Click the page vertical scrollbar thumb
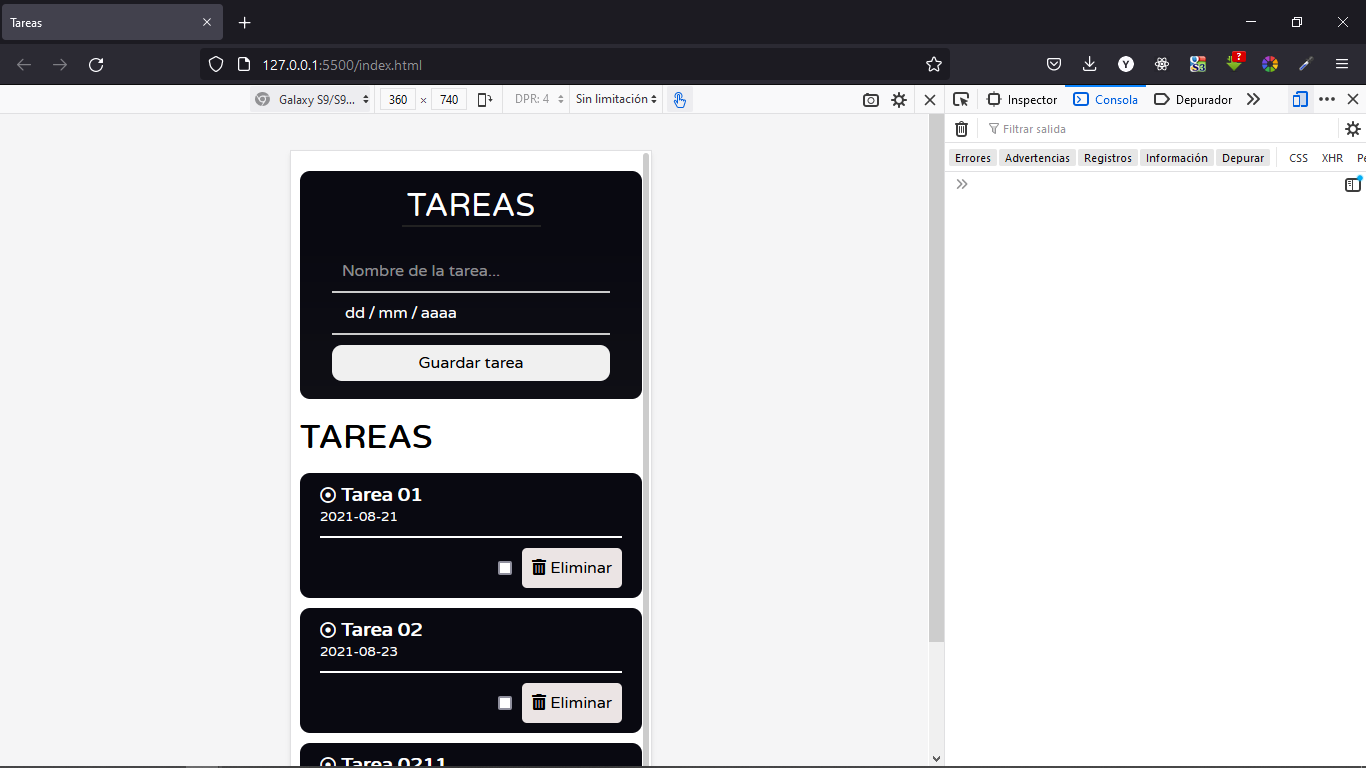 click(936, 378)
